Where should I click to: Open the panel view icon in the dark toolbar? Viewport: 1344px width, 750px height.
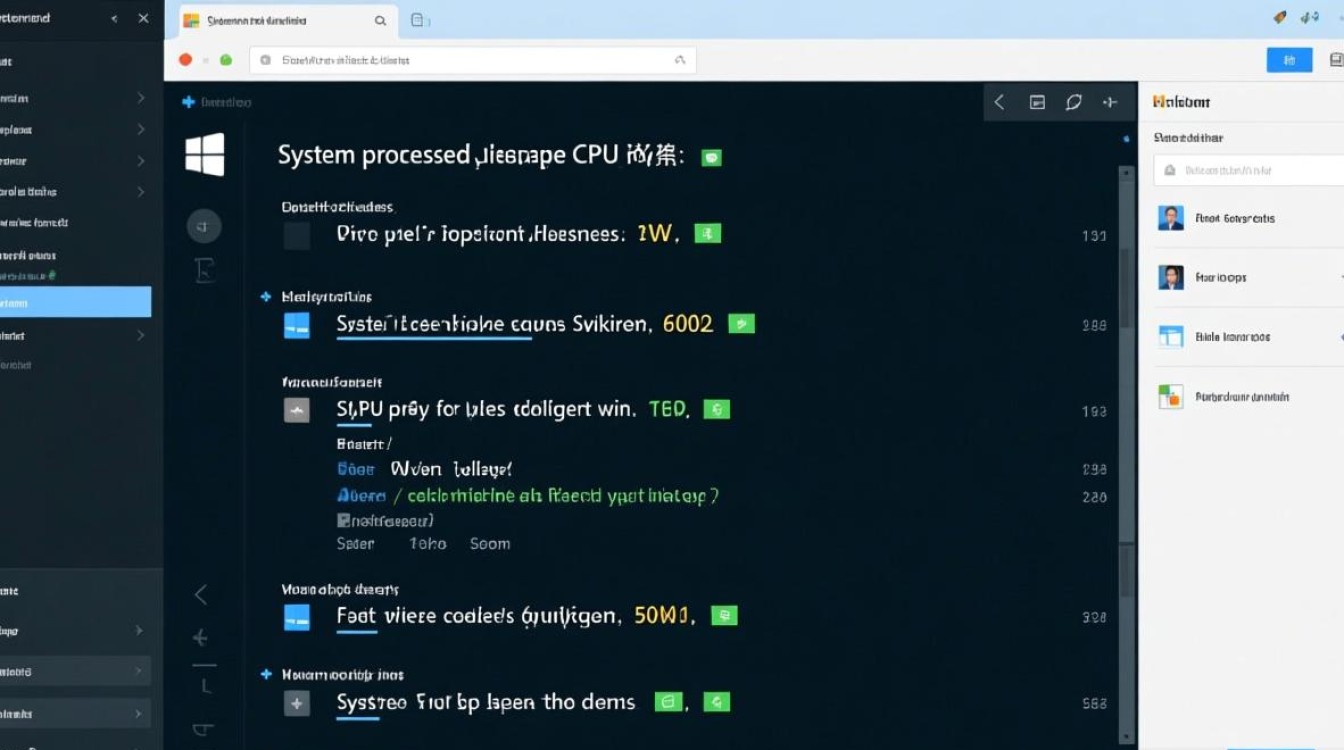pyautogui.click(x=1037, y=101)
